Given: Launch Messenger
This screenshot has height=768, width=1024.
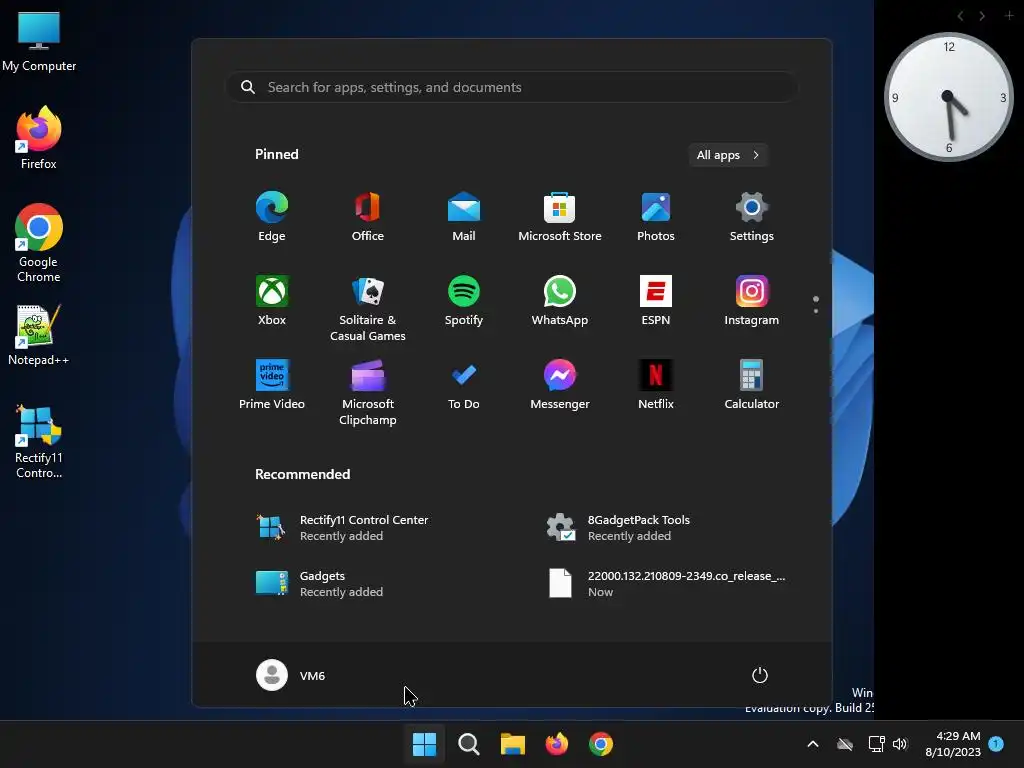Looking at the screenshot, I should (x=560, y=385).
